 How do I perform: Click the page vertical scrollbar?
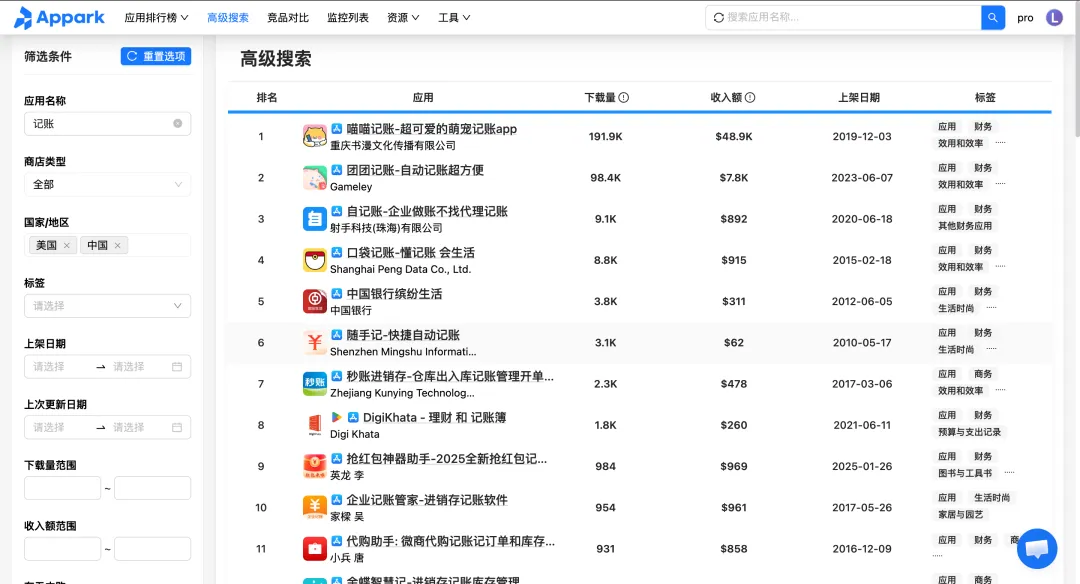1077,69
